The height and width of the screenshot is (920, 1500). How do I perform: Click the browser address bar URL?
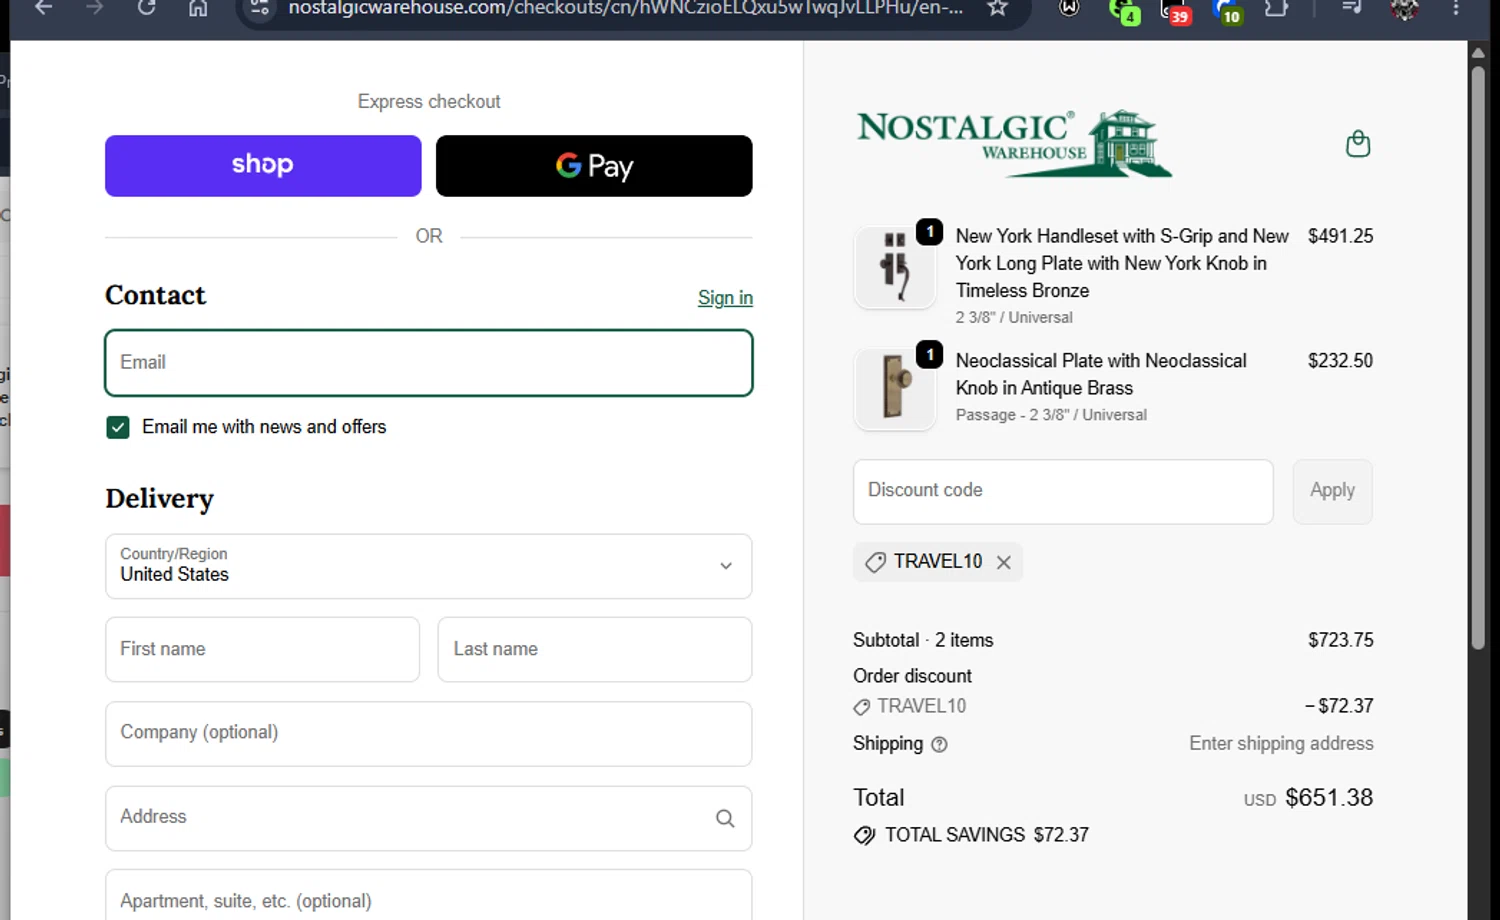click(x=625, y=8)
